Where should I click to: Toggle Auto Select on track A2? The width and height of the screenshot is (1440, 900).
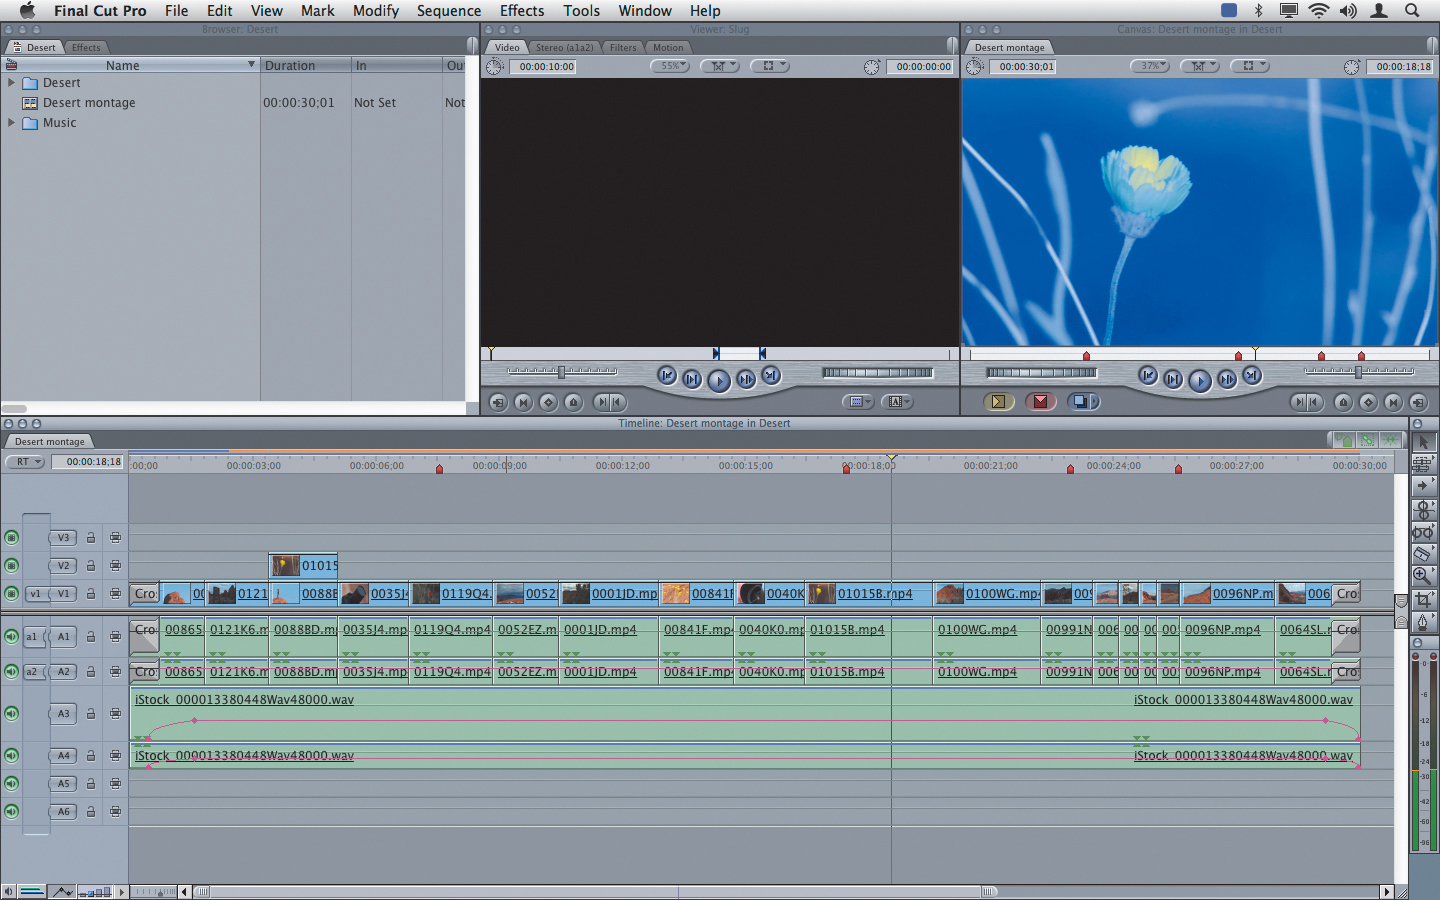(x=116, y=671)
